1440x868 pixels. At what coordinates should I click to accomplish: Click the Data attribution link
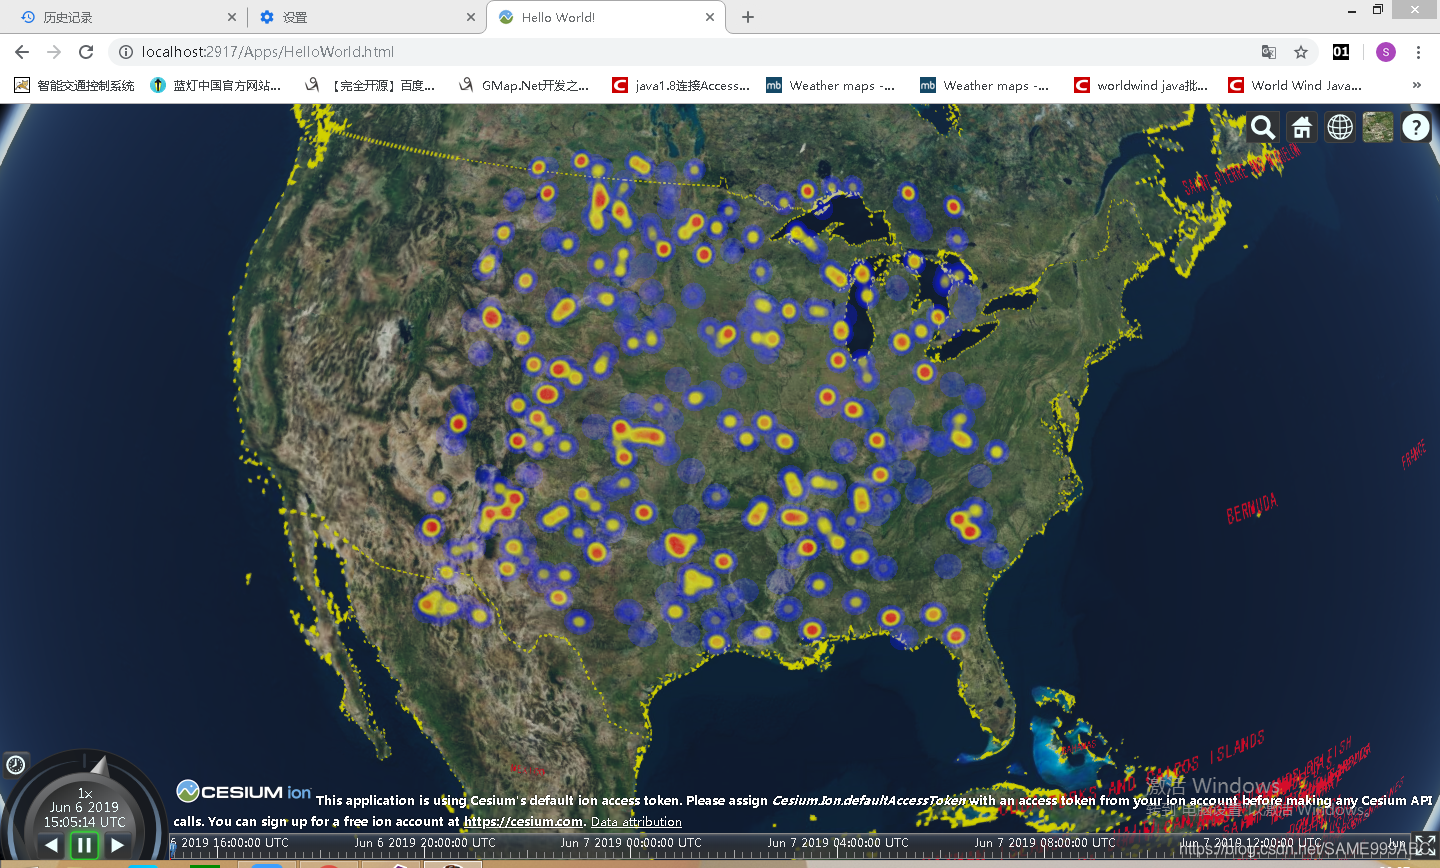(636, 821)
